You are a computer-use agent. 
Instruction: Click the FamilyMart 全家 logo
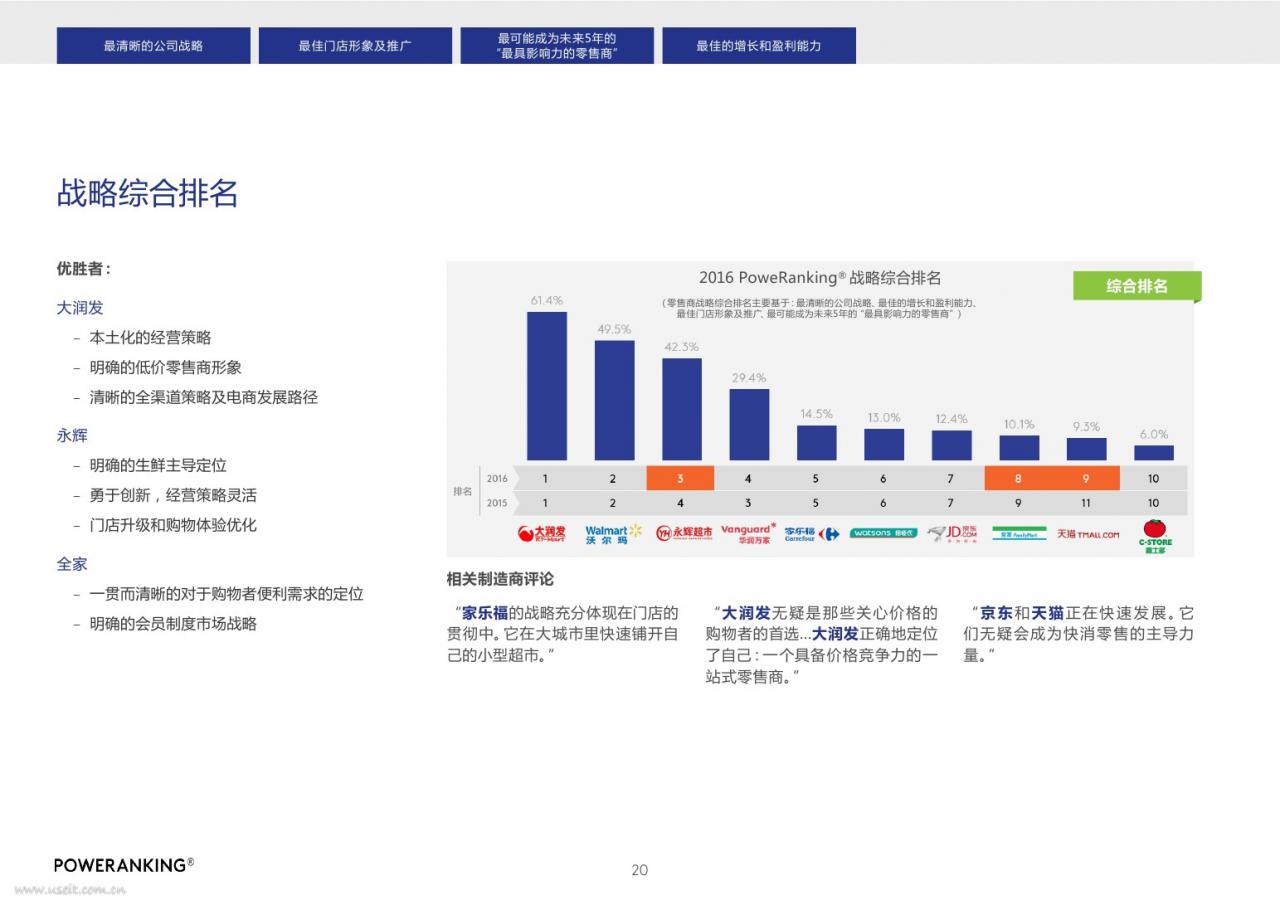[1019, 533]
